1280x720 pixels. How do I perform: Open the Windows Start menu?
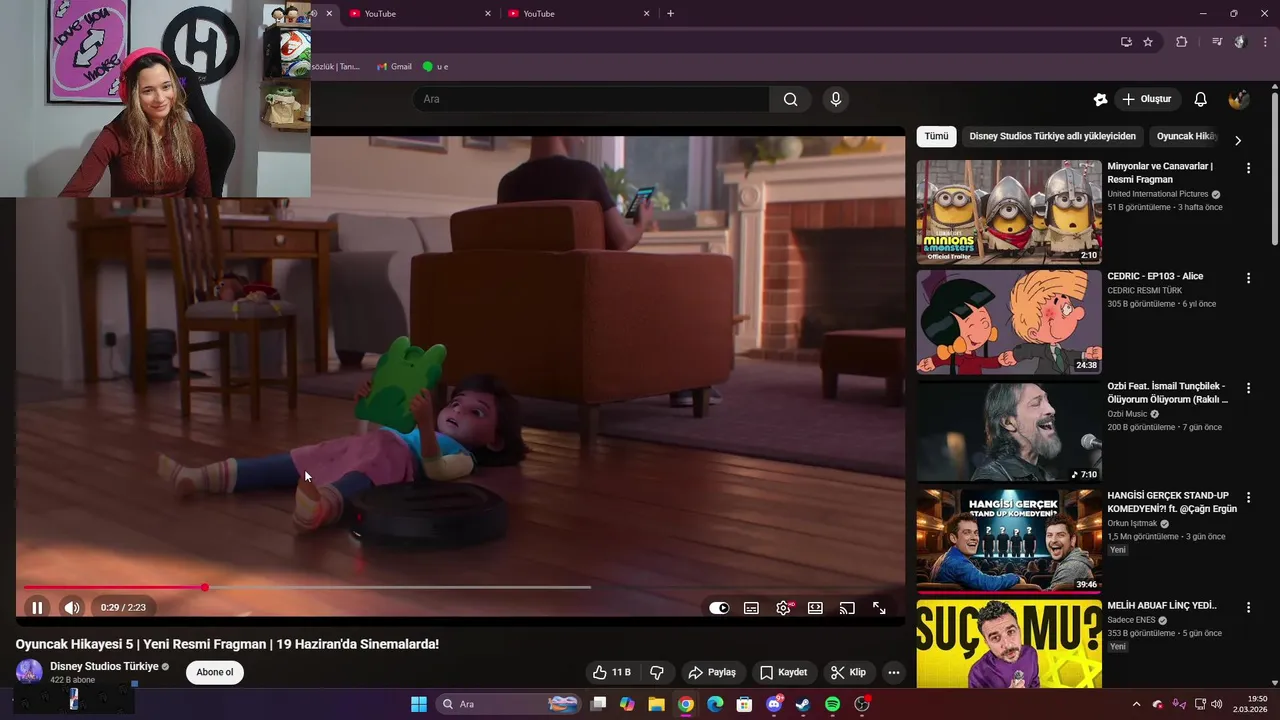point(419,704)
